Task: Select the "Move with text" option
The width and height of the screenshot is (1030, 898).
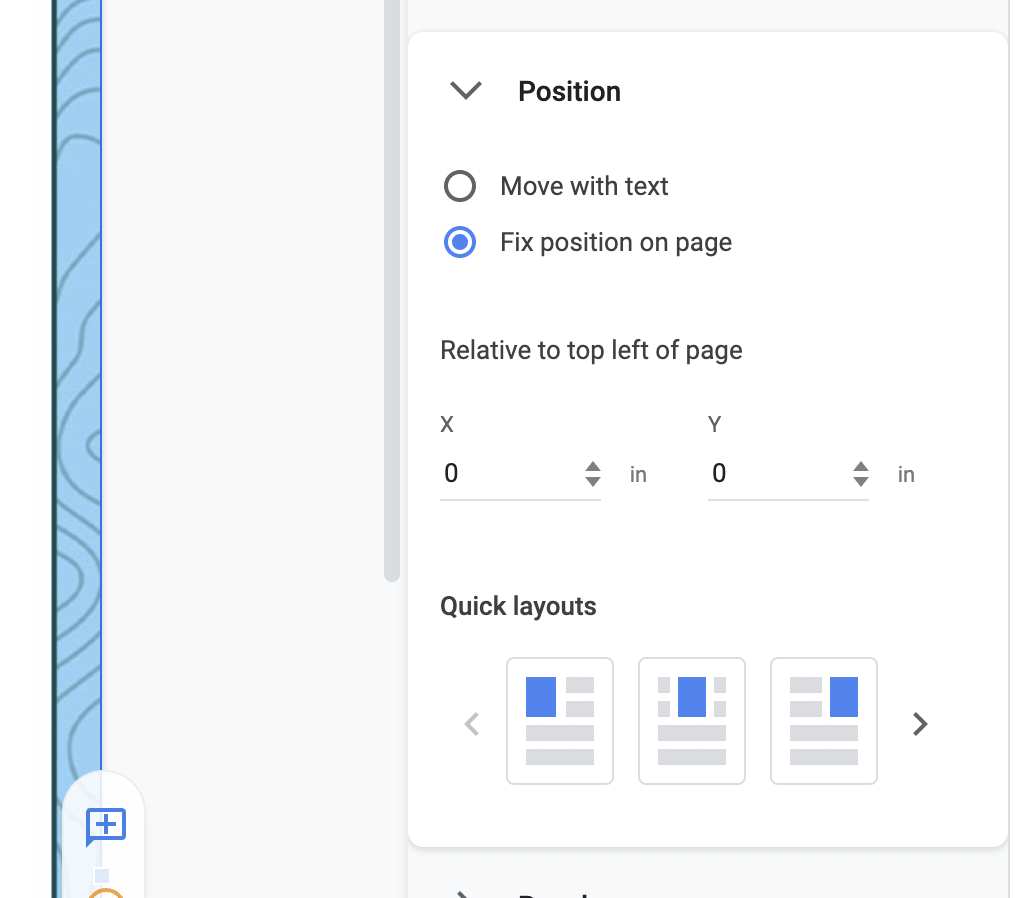Action: pyautogui.click(x=459, y=186)
